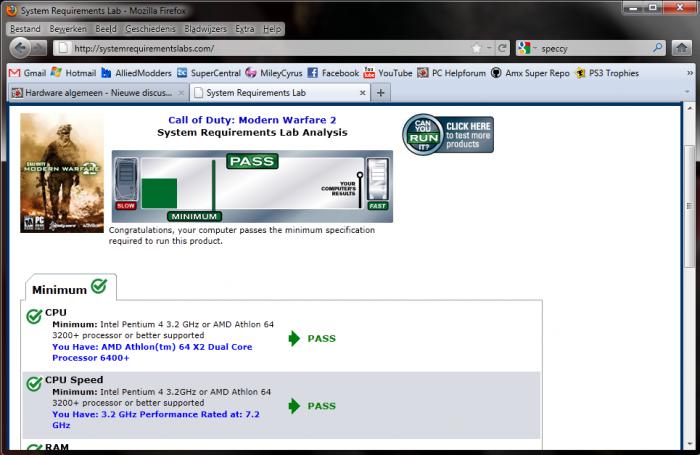Click 'You Have: AMD Athlon(tm) 64 X2' text
Screen dimensions: 700x455
tap(152, 352)
